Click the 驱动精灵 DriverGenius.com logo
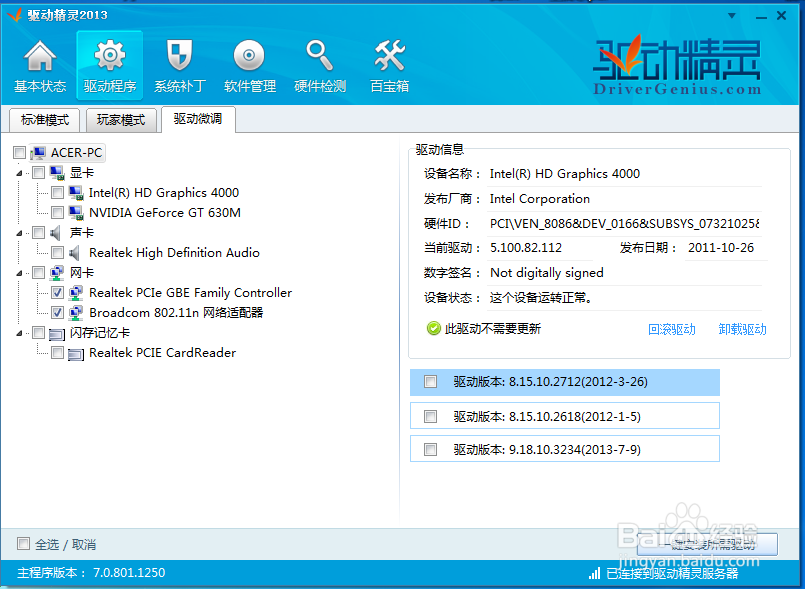The height and width of the screenshot is (589, 805). pyautogui.click(x=677, y=65)
